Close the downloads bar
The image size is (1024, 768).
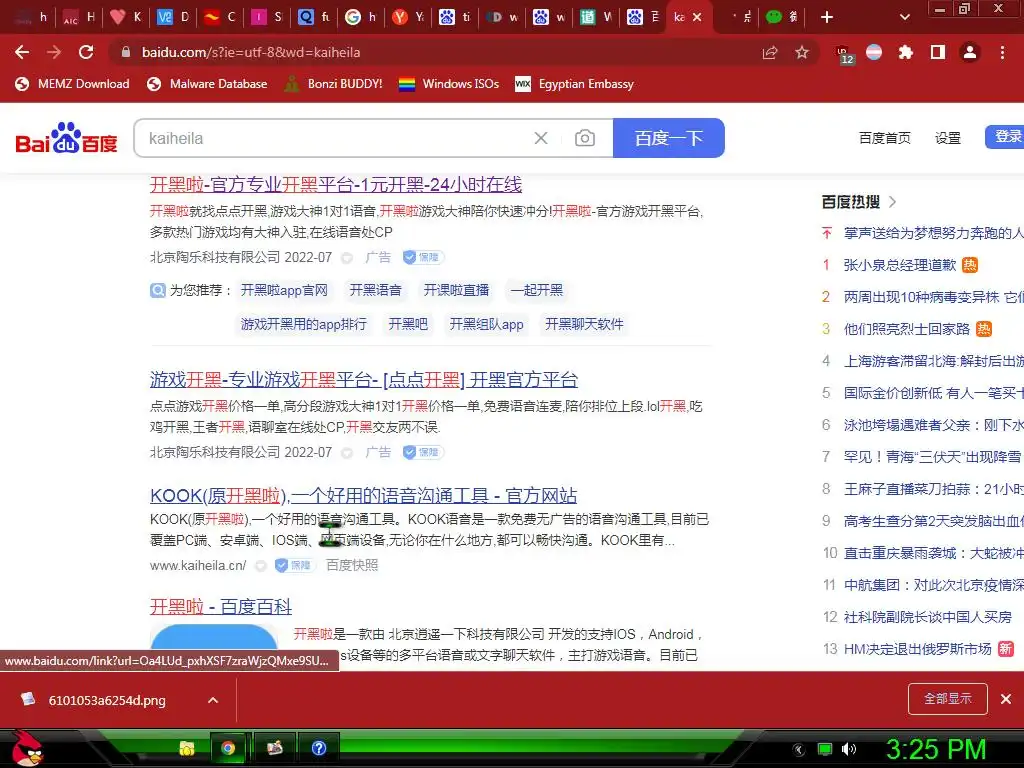tap(1006, 699)
